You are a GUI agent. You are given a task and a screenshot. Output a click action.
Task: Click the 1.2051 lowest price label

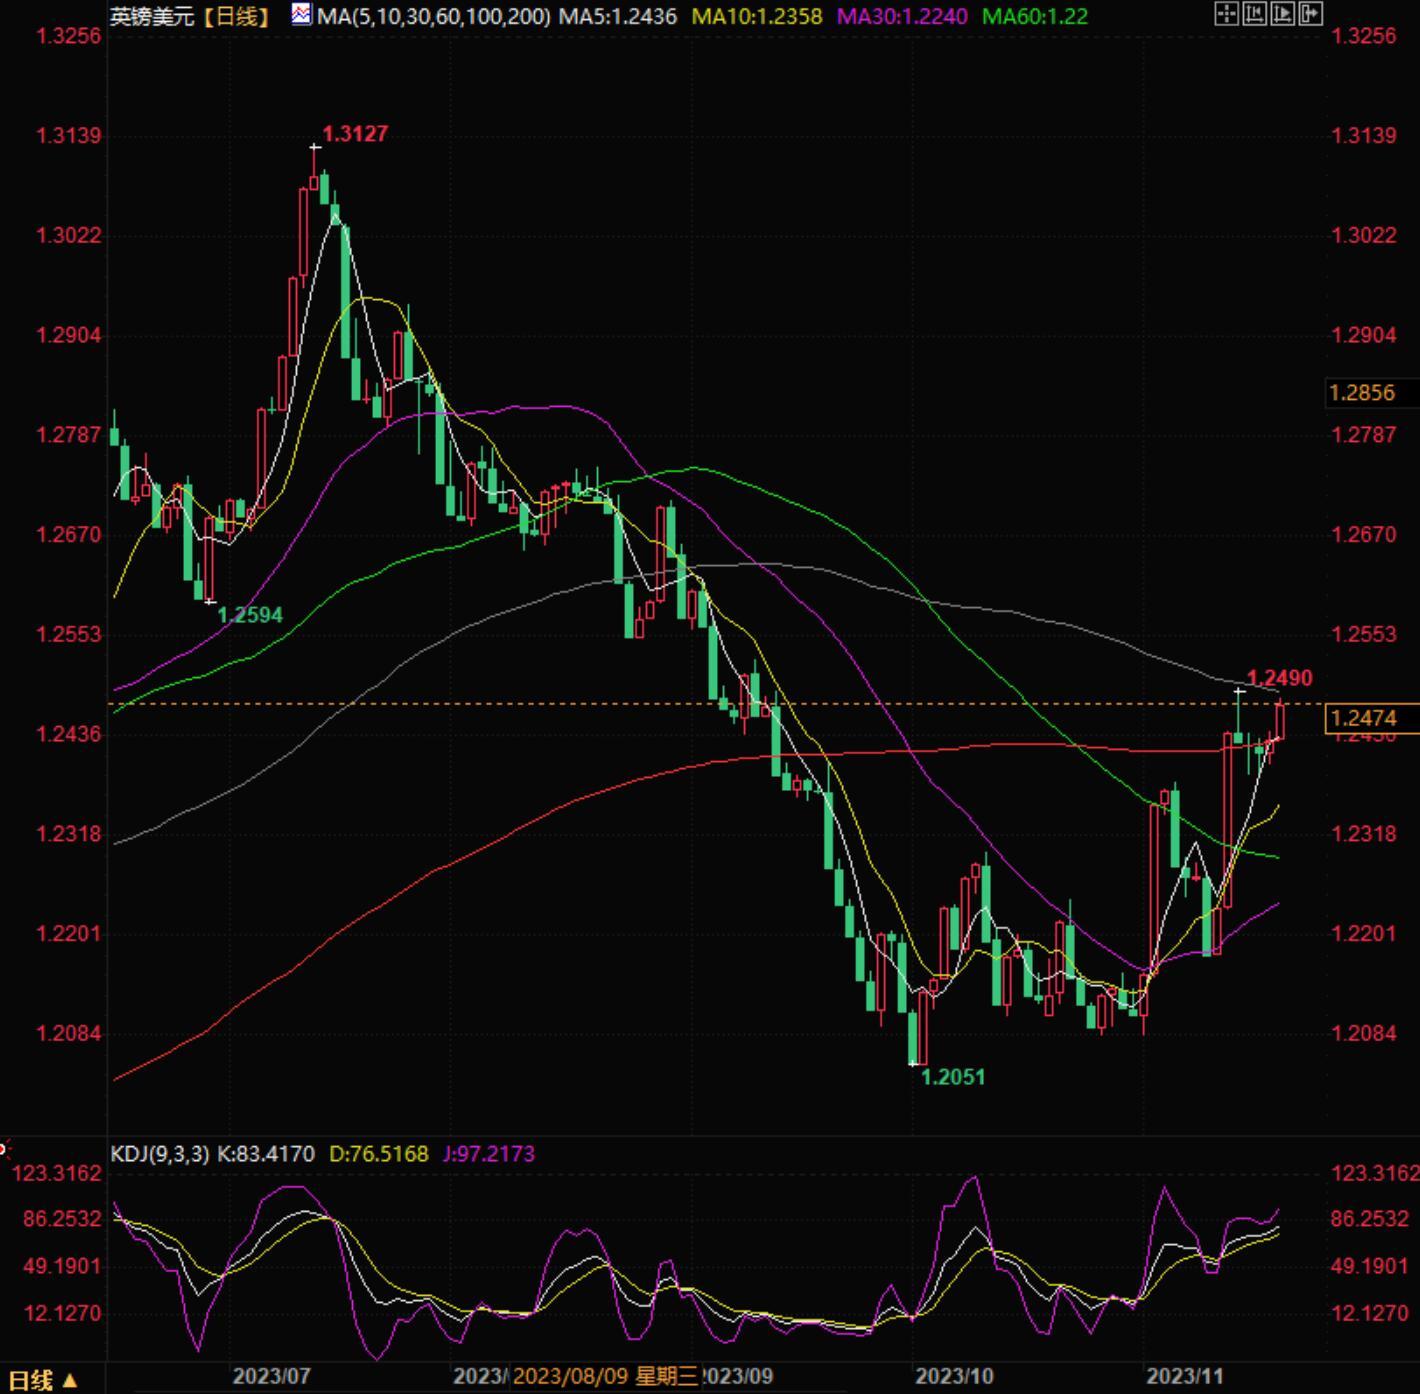[953, 1077]
